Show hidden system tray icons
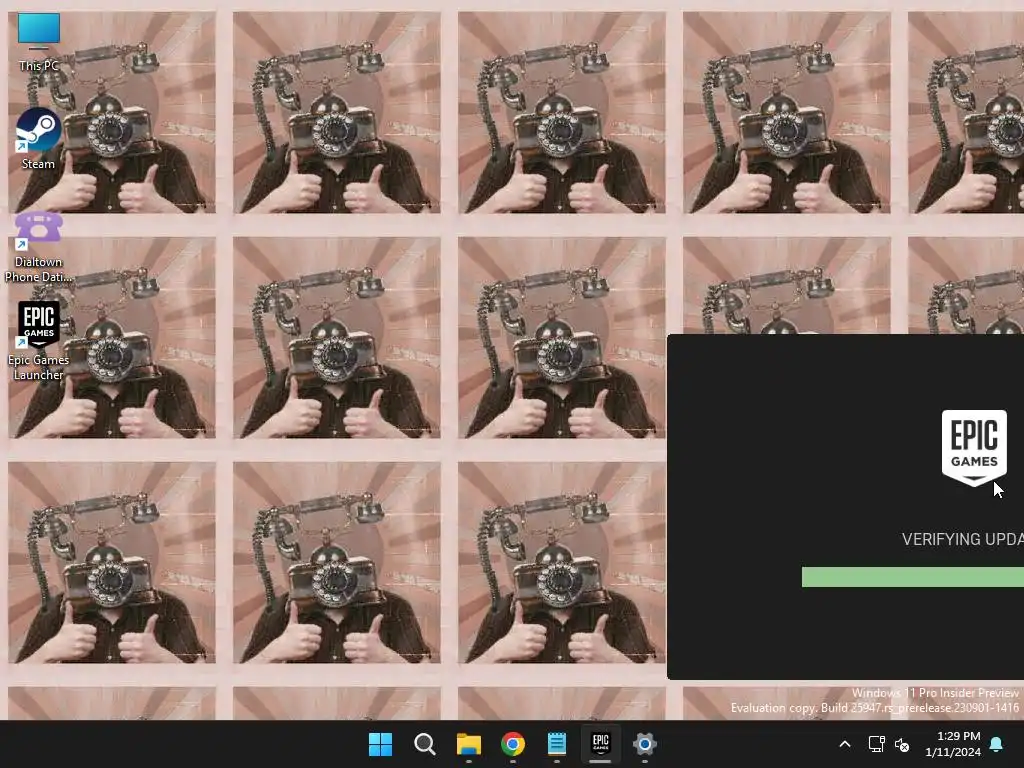 click(x=844, y=744)
